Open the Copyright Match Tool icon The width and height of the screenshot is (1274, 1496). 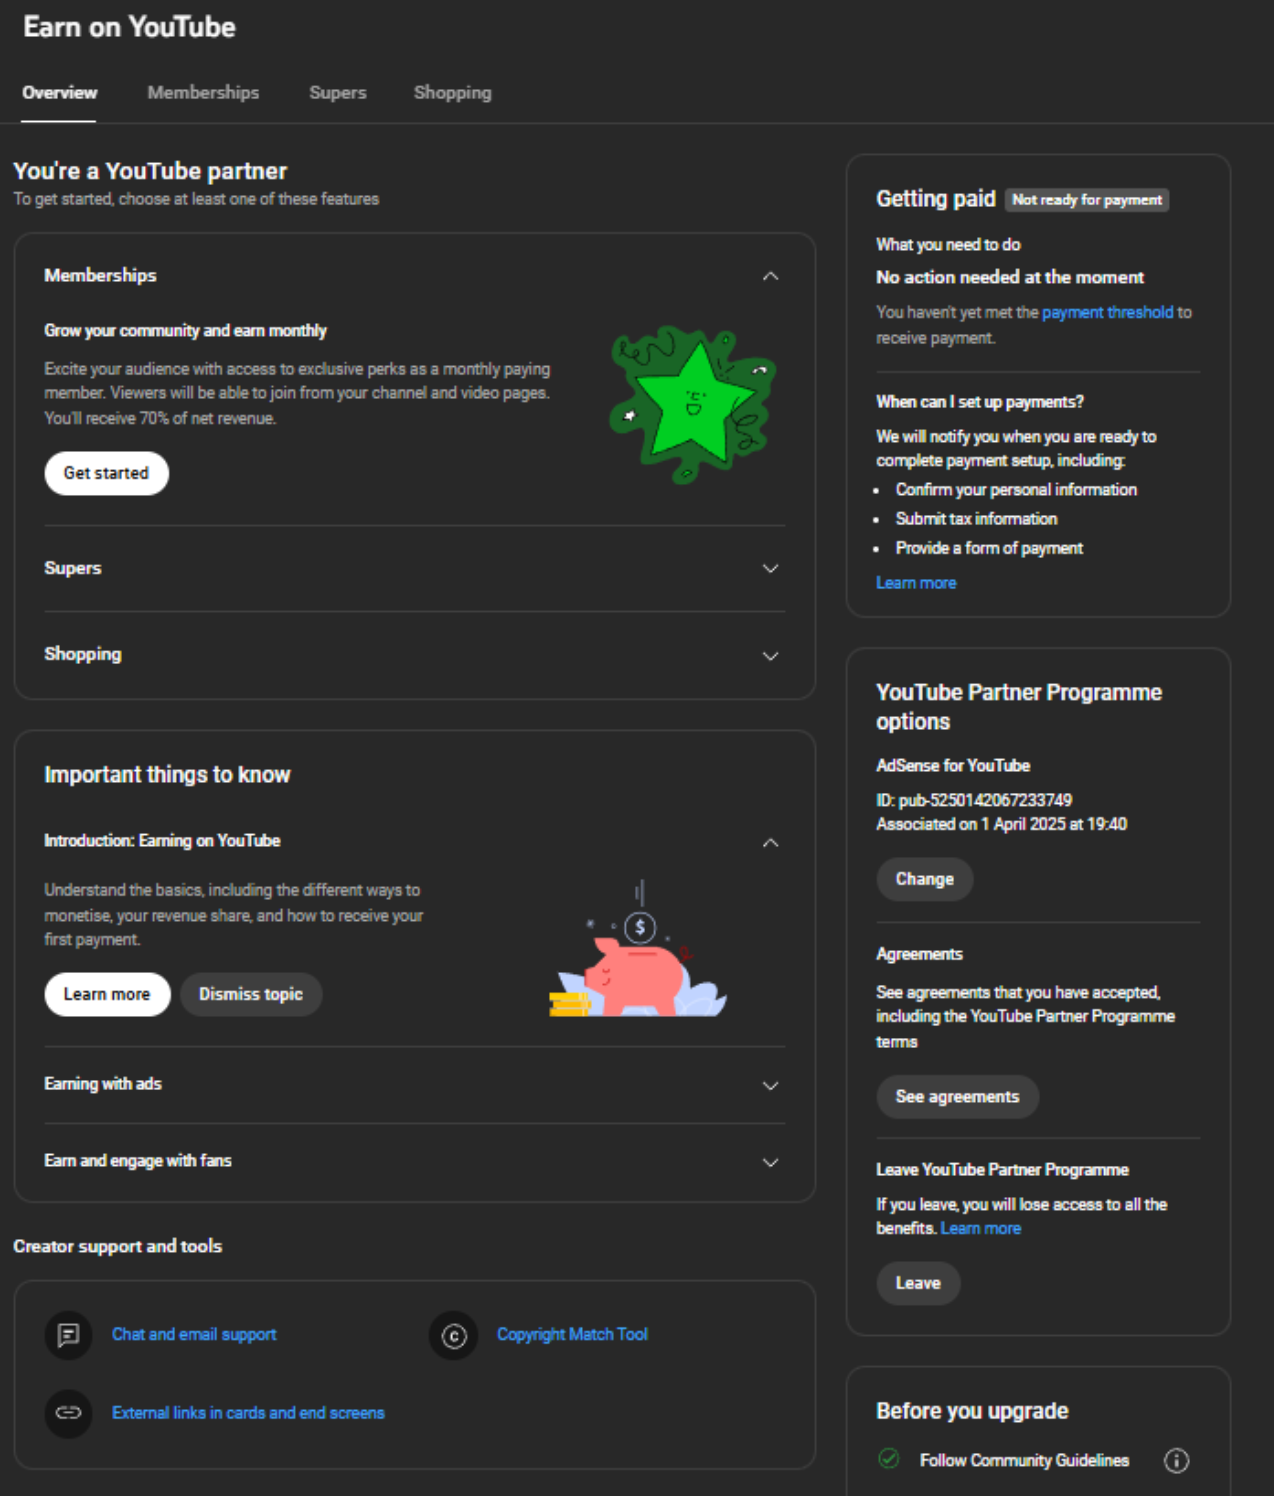[x=454, y=1335]
